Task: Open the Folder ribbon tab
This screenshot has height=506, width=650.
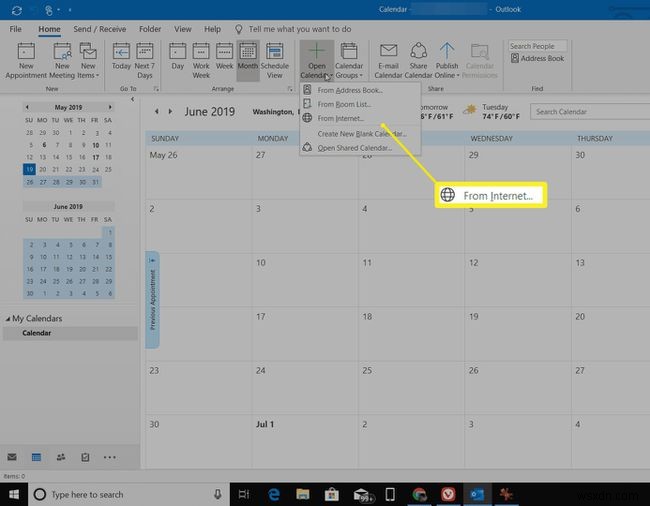Action: pos(150,29)
